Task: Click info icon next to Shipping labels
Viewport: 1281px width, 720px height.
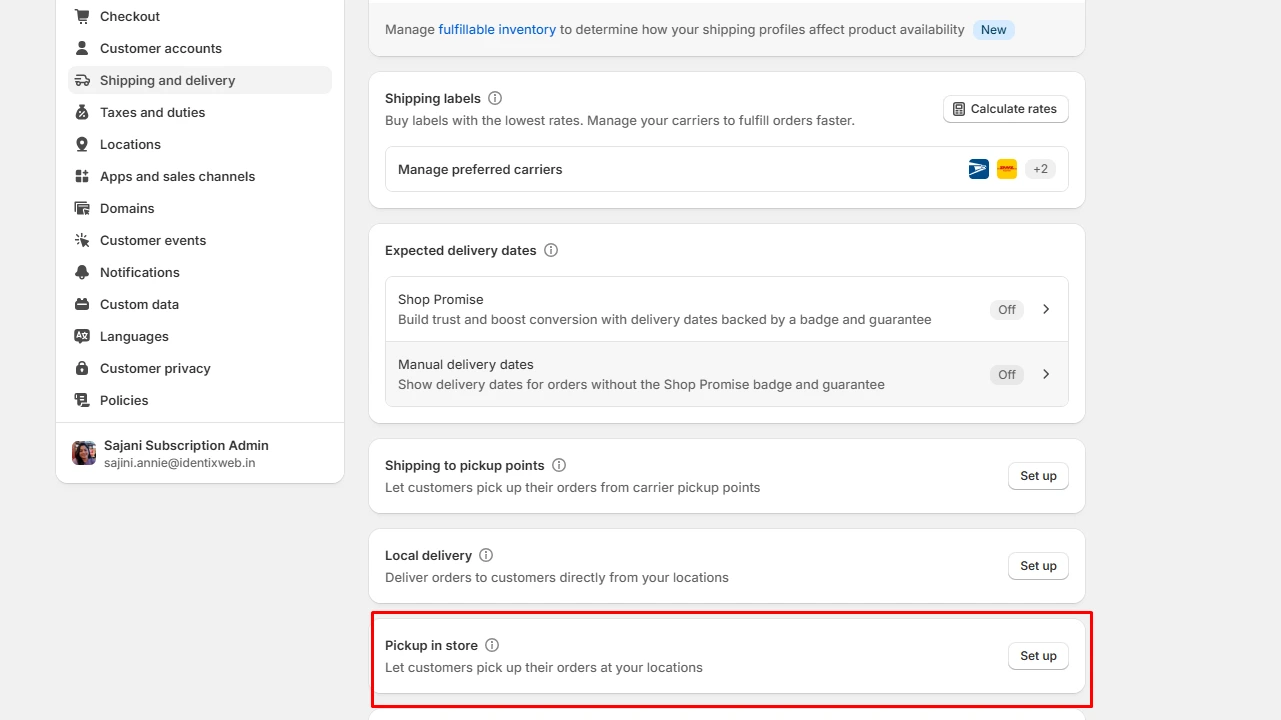Action: click(495, 98)
